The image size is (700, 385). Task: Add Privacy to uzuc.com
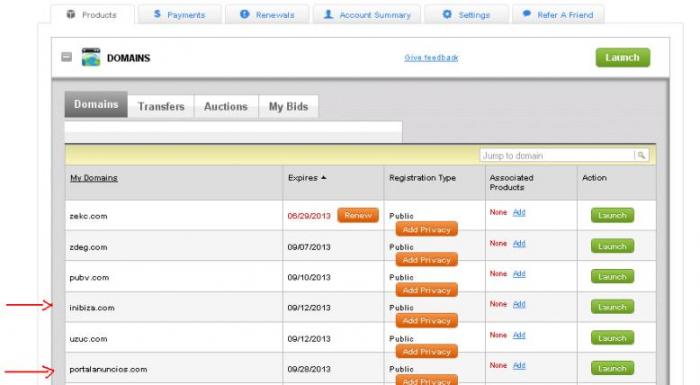pyautogui.click(x=427, y=352)
